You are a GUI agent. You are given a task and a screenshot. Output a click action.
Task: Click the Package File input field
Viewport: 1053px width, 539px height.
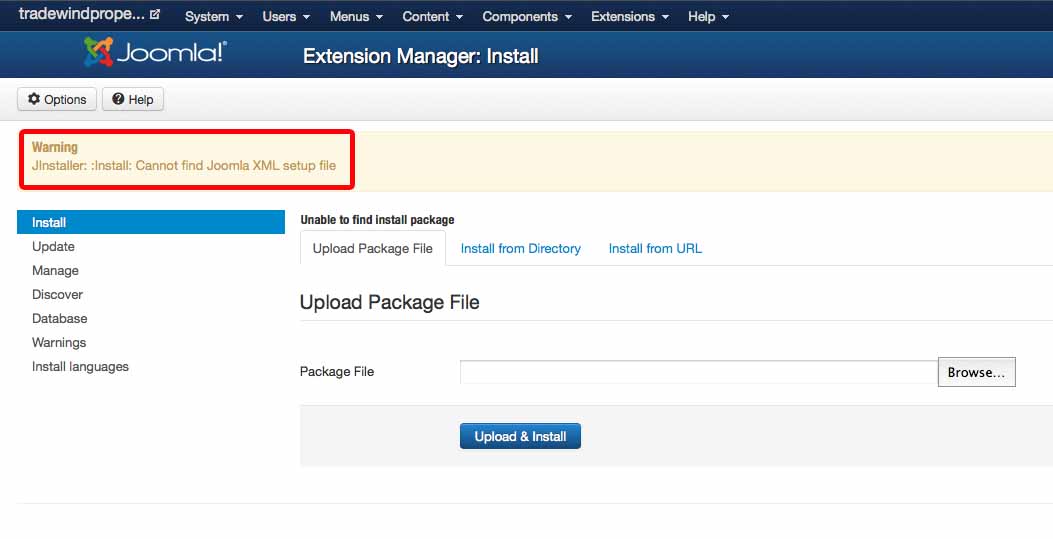click(698, 372)
